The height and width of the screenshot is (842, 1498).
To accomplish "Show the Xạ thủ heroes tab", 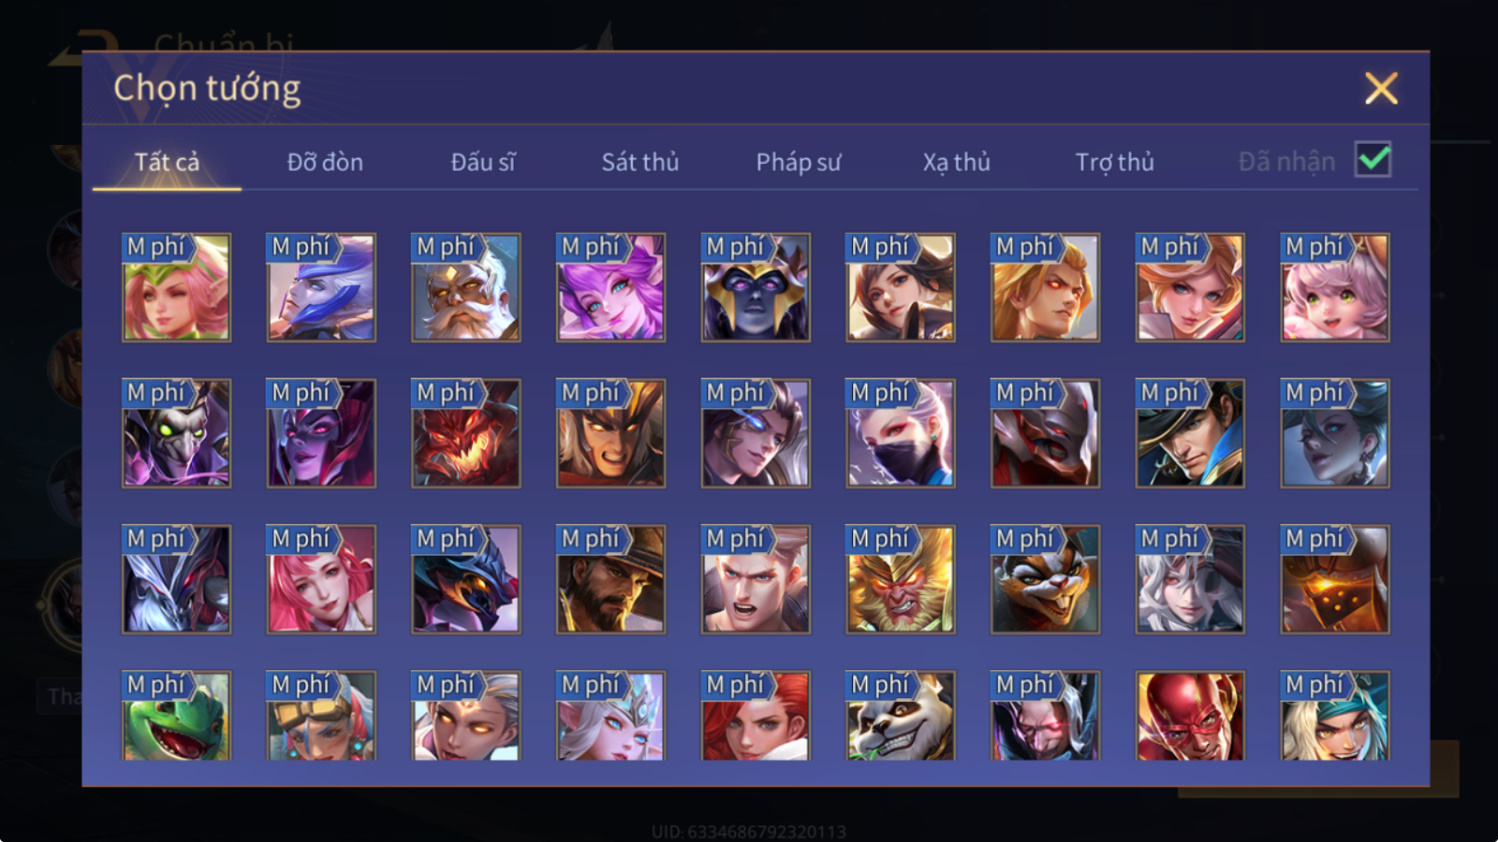I will point(956,162).
